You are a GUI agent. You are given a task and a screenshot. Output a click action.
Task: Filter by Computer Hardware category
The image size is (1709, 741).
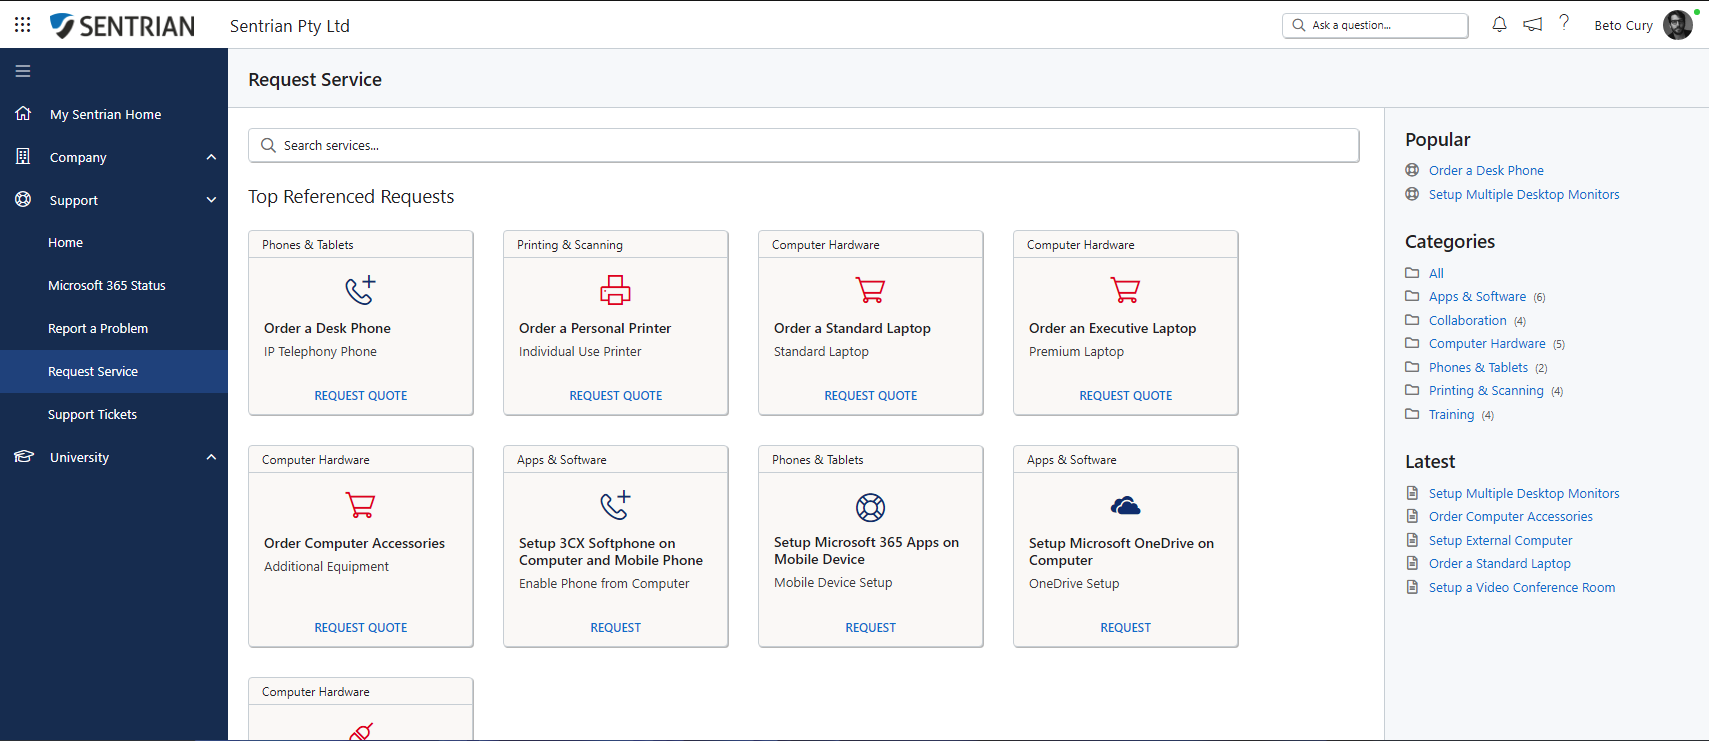1487,343
